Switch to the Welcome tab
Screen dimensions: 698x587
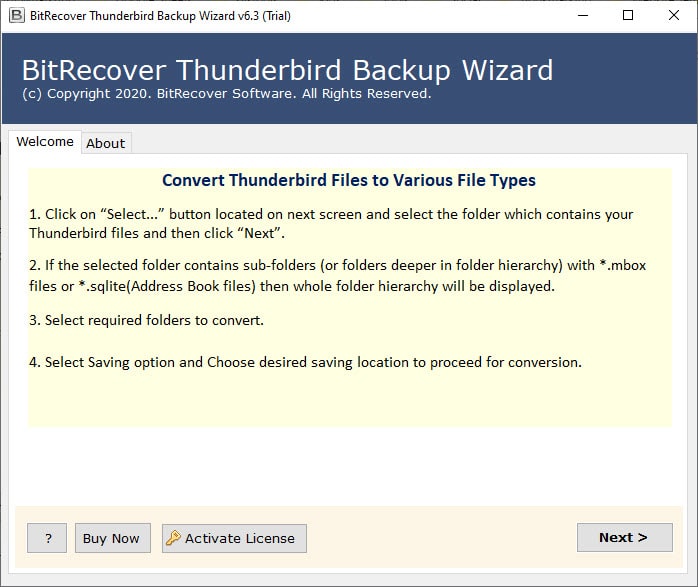45,142
